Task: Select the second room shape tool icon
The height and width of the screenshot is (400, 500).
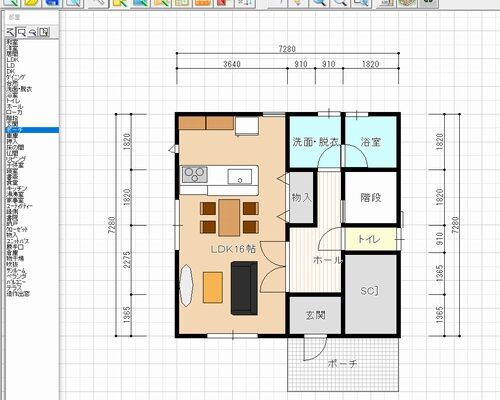Action: 22,32
